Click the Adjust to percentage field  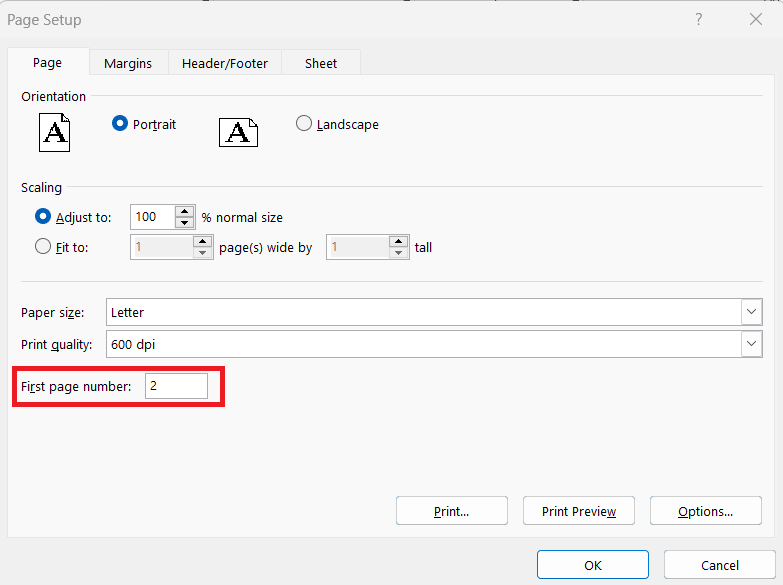153,217
